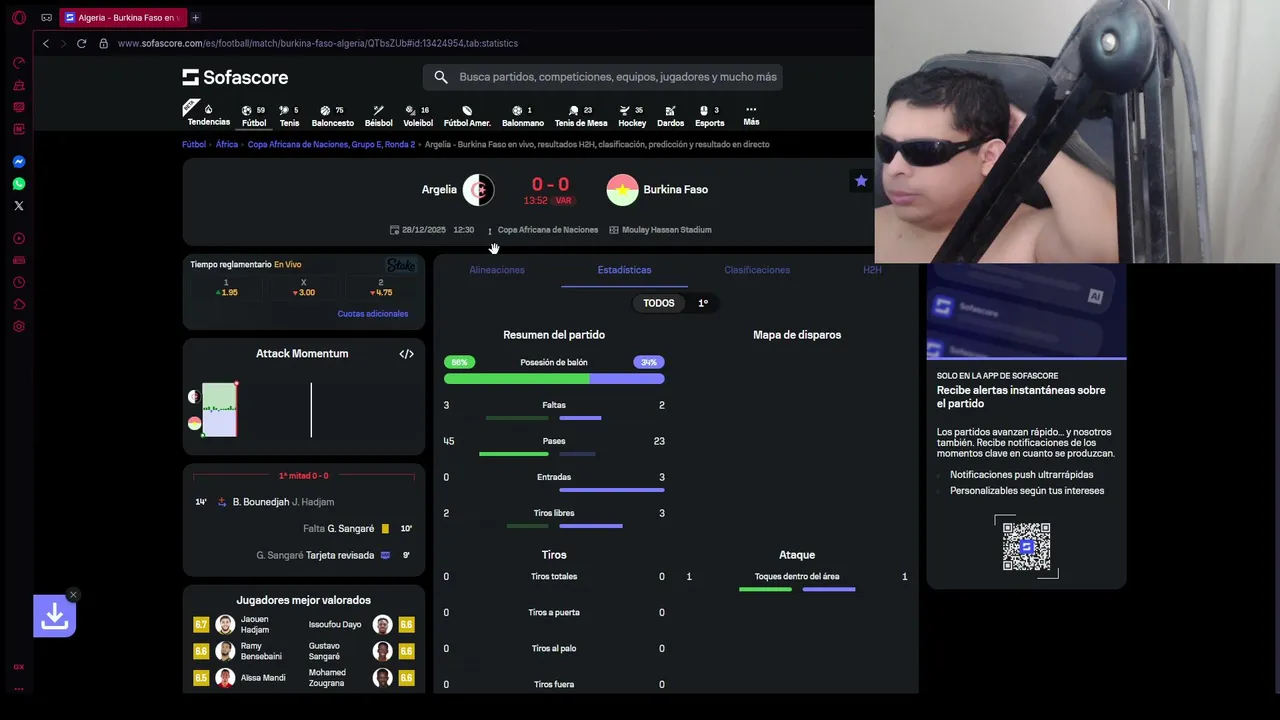The width and height of the screenshot is (1280, 720).
Task: Open Opera GX Control speedometer icon
Action: click(18, 63)
